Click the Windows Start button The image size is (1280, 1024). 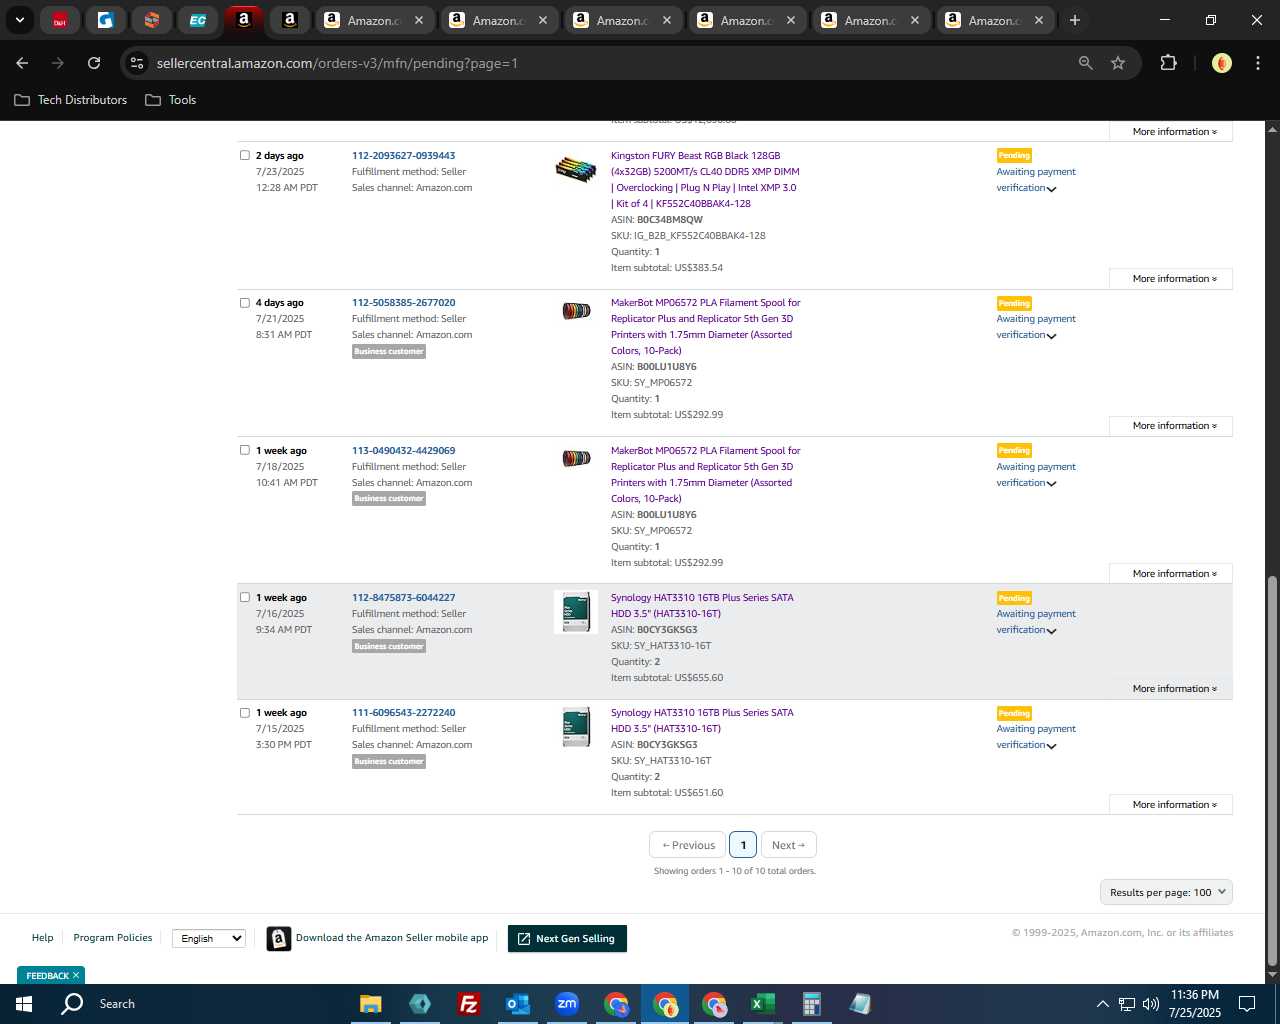[x=24, y=1004]
